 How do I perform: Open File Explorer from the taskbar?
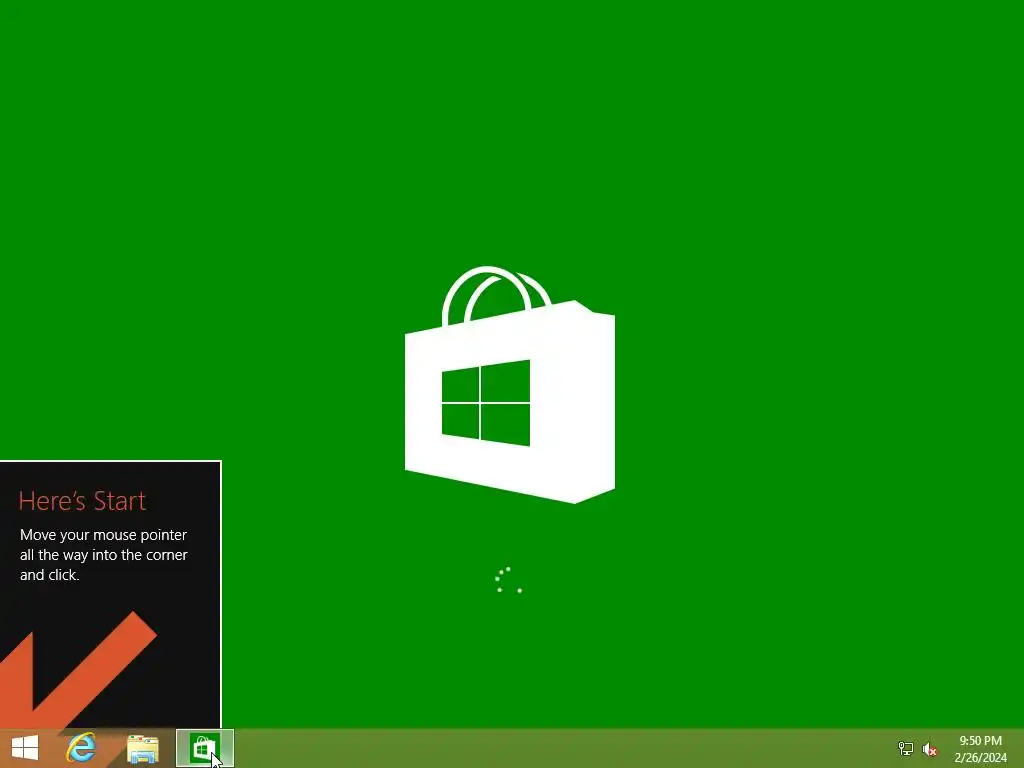143,748
